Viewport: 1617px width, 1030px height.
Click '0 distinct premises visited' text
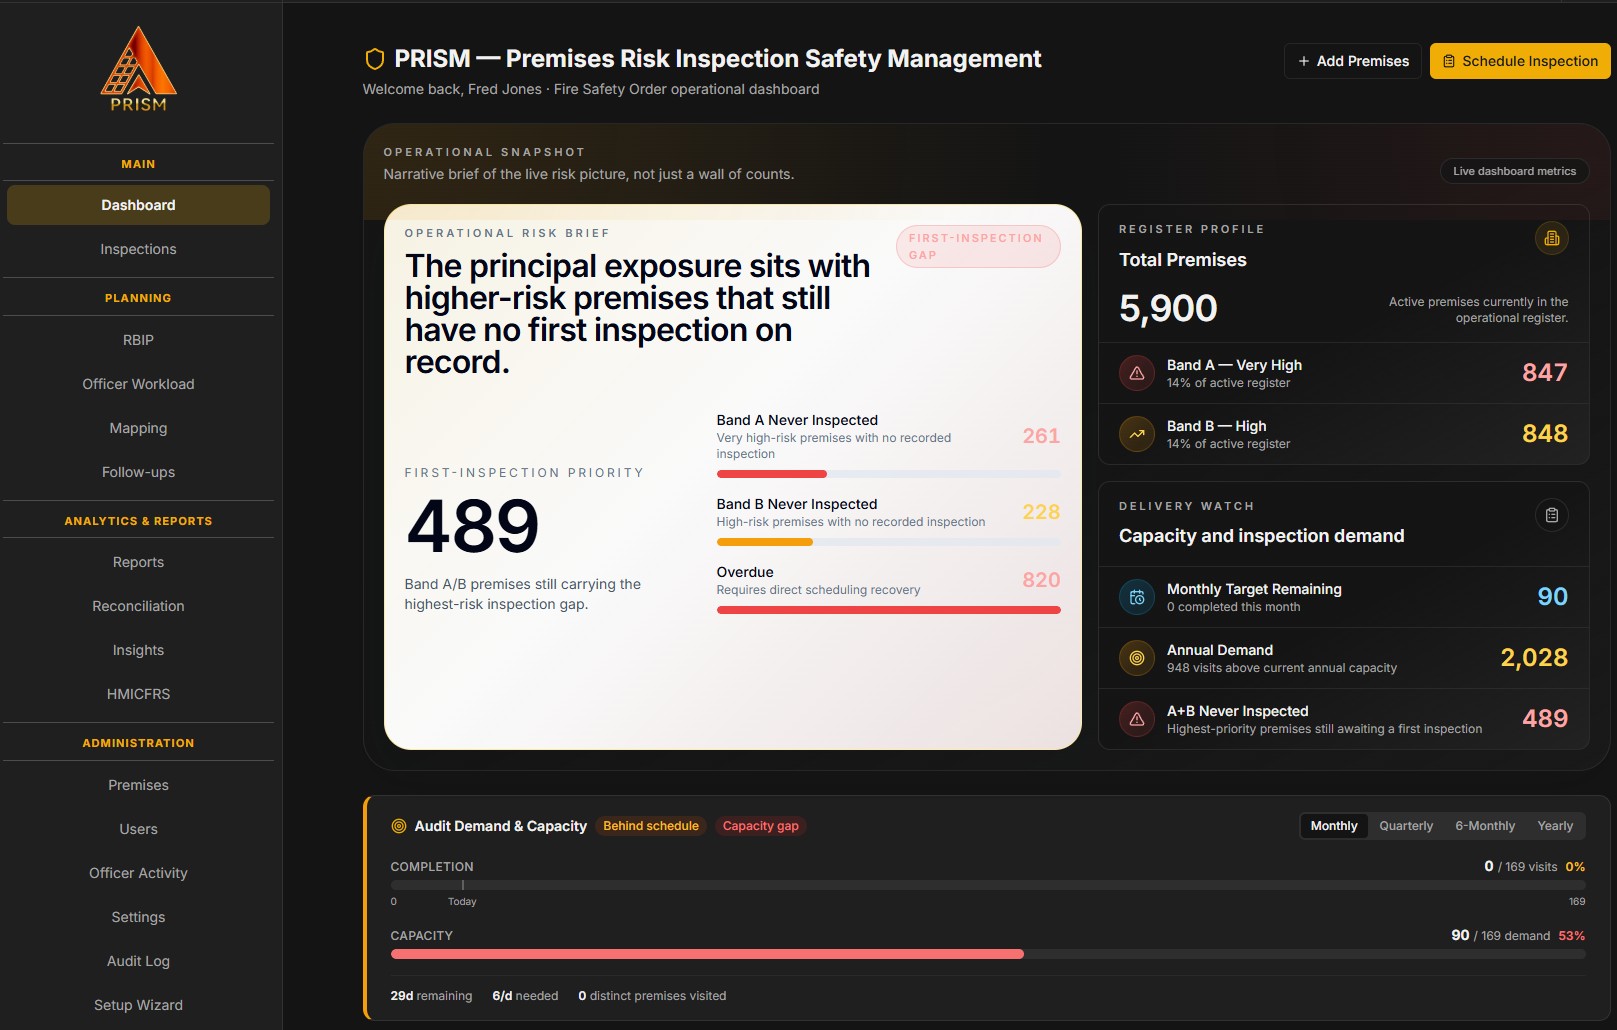652,996
